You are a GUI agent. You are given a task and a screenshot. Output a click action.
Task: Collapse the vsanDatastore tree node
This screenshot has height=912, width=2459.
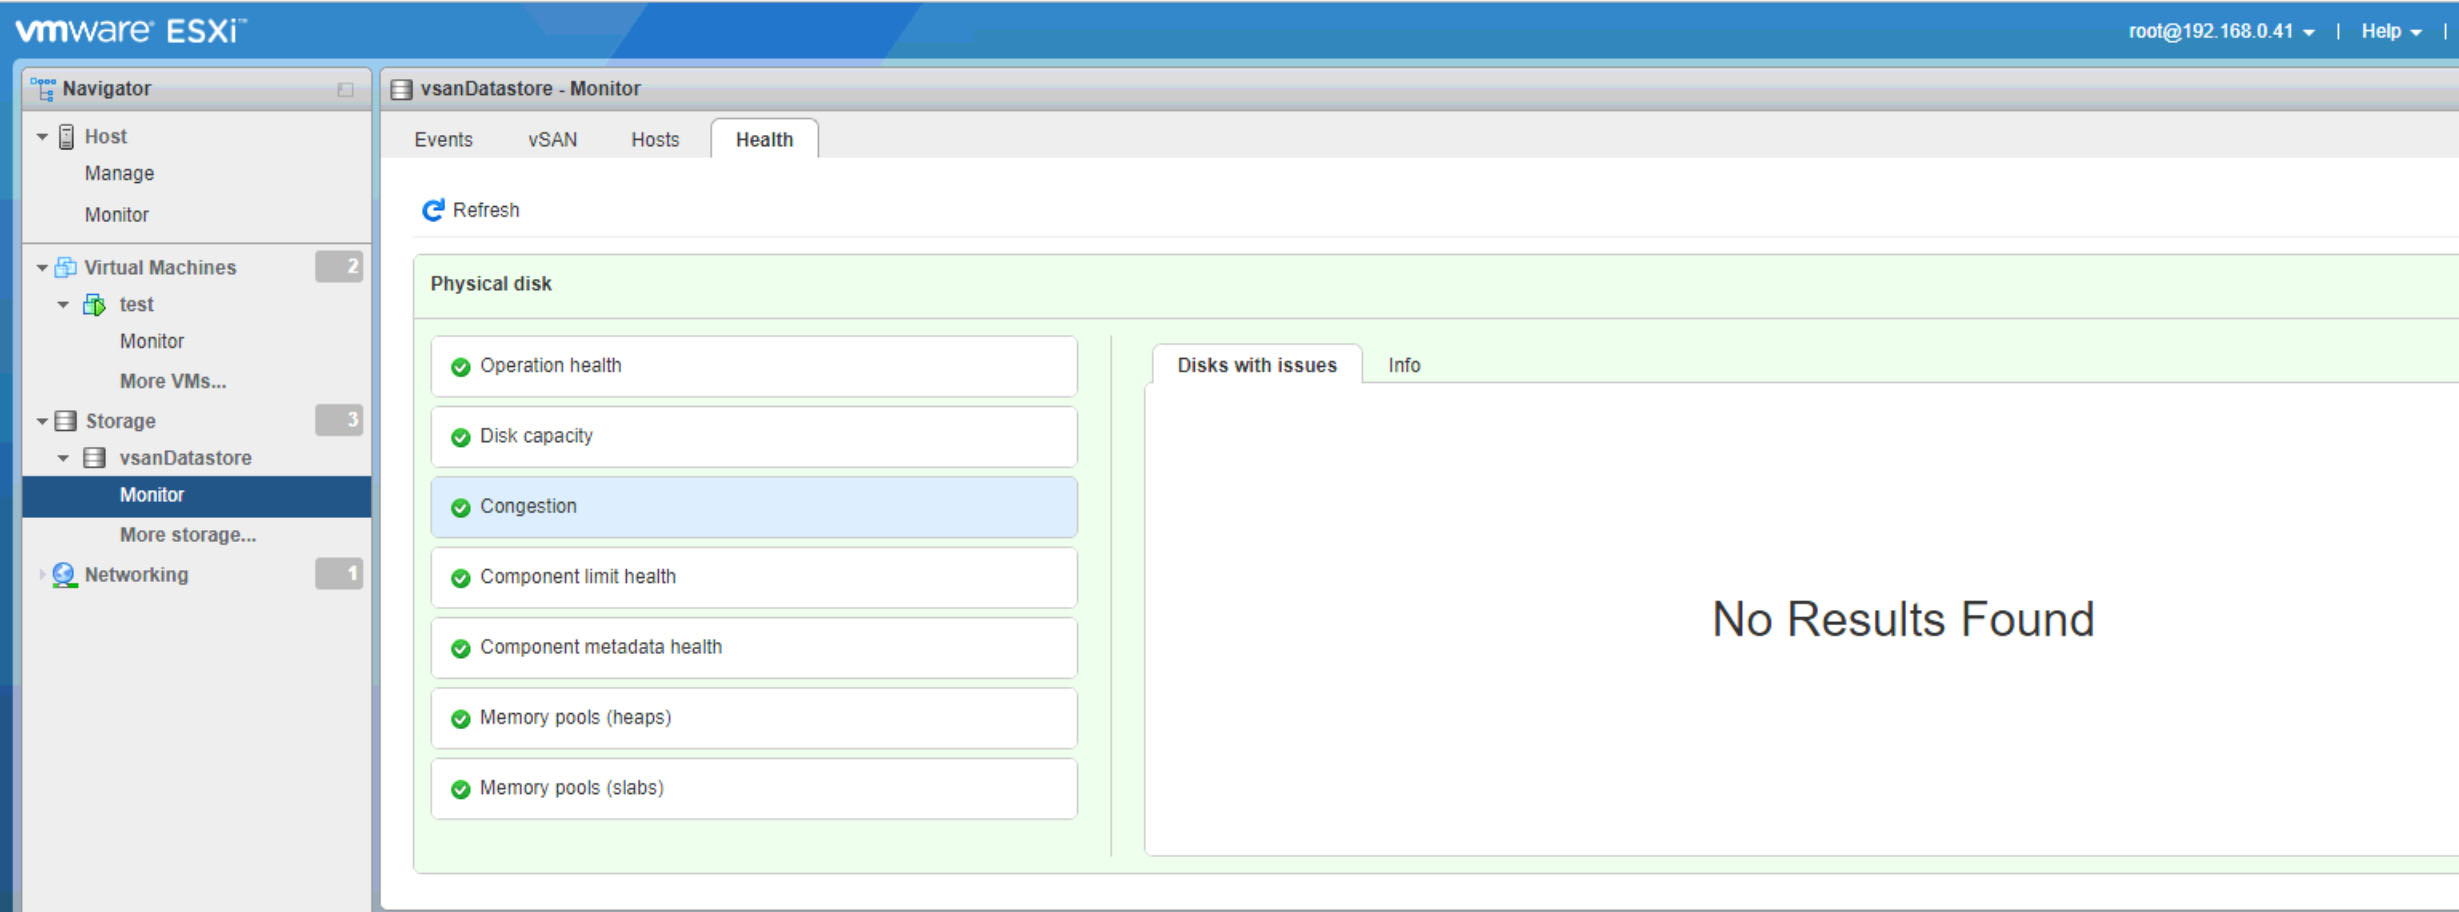click(x=63, y=458)
